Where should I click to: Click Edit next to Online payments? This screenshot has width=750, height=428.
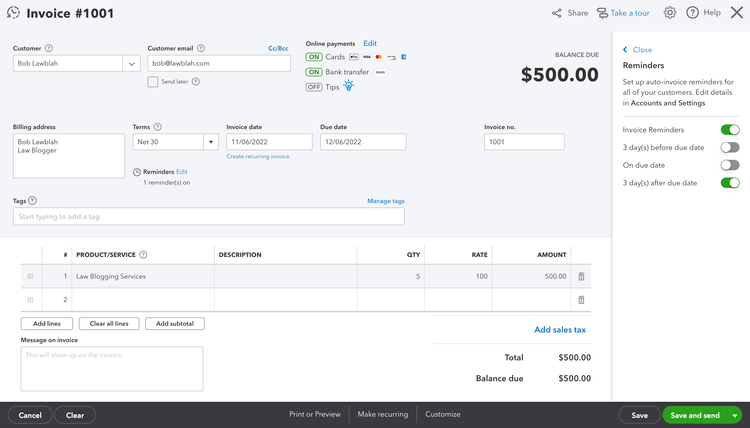(370, 44)
